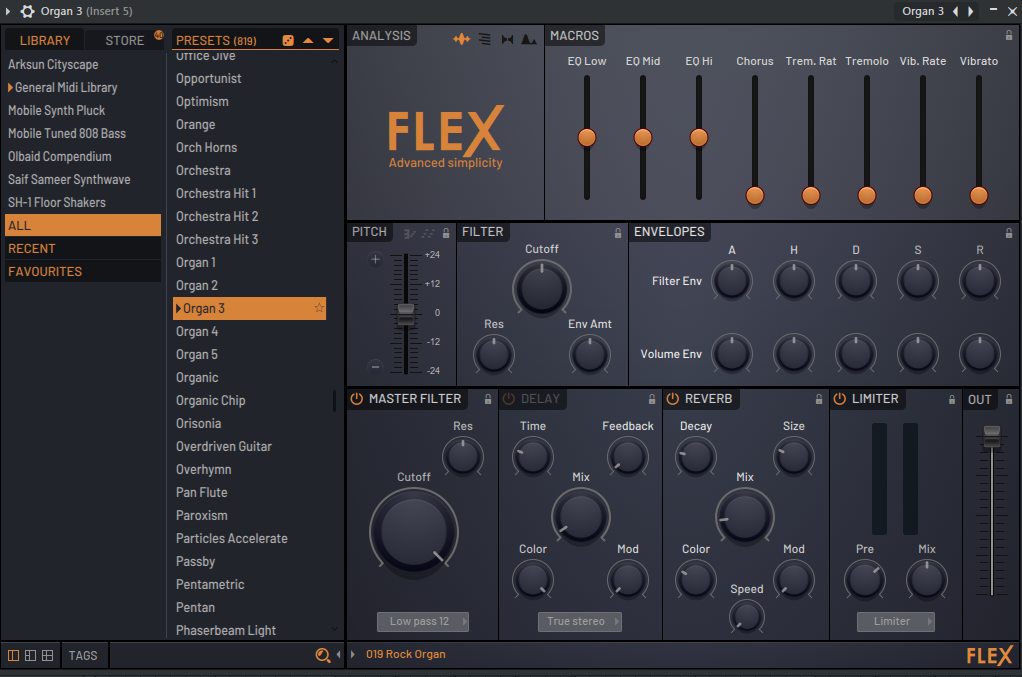
Task: Select the Pan Flute preset
Action: pos(201,493)
